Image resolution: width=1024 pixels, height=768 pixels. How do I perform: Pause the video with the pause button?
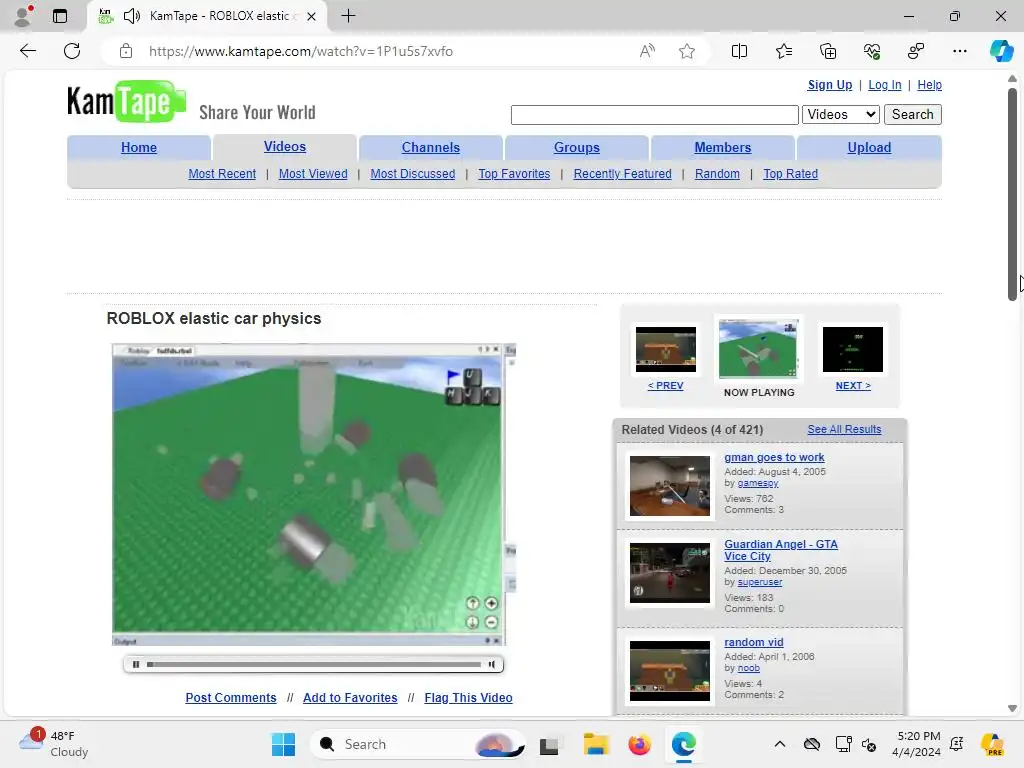136,664
